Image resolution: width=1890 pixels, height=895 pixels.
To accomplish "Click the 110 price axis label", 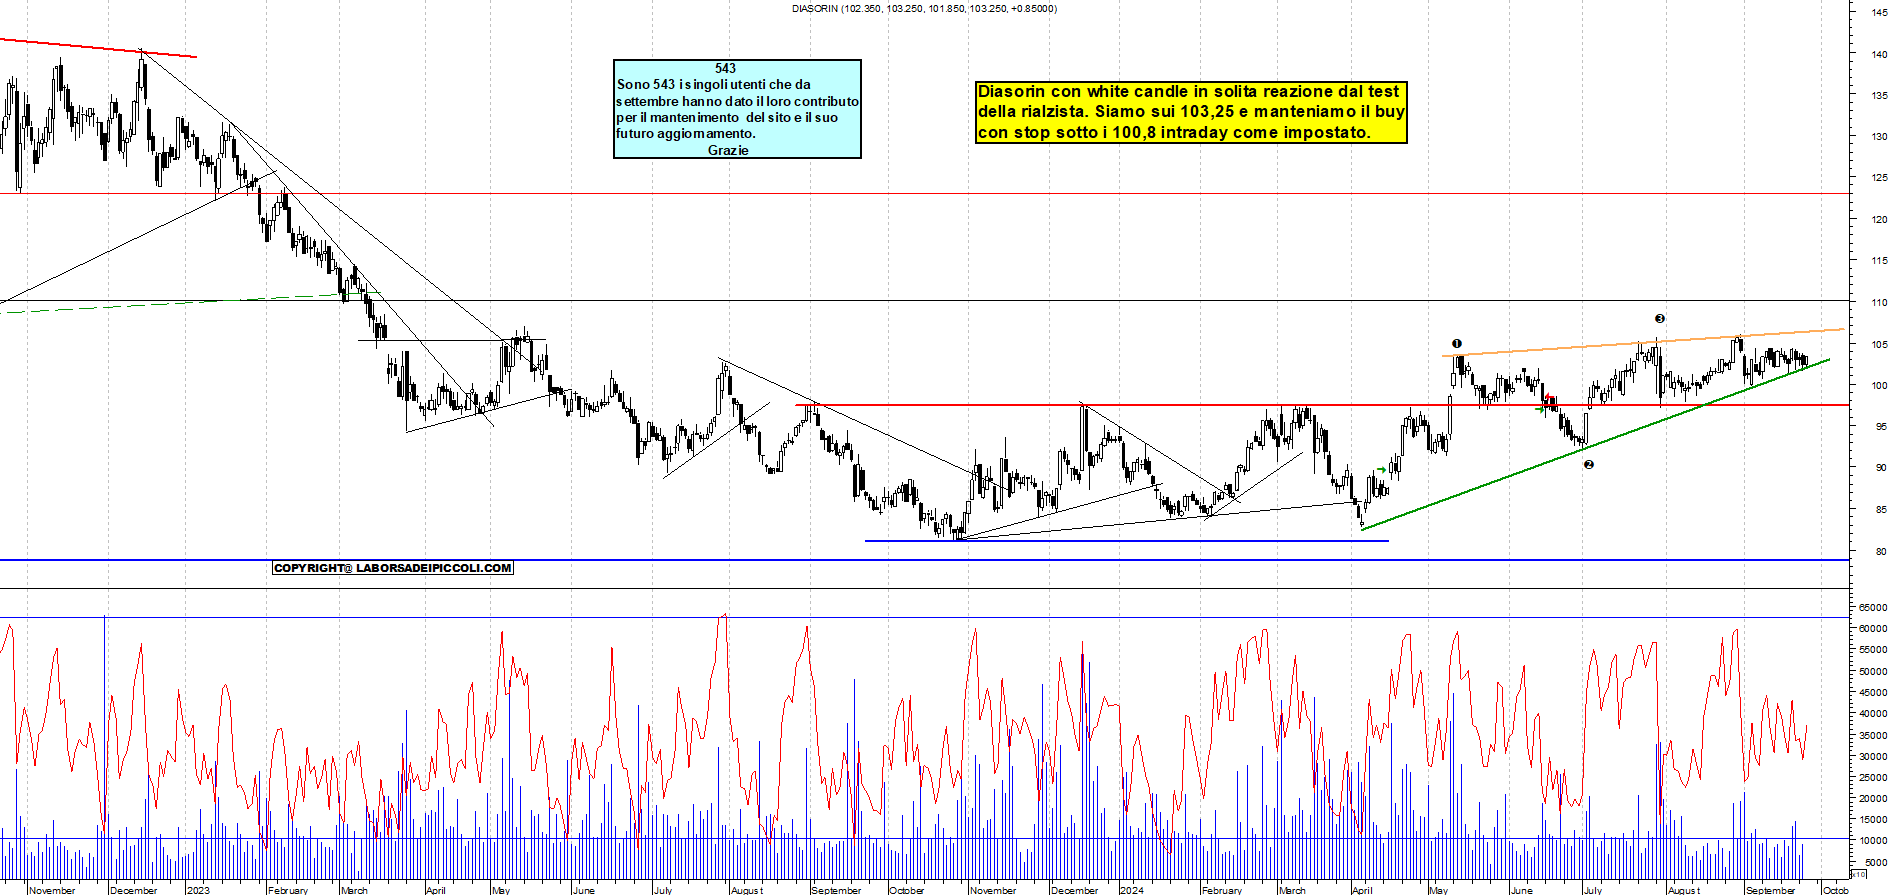I will click(1880, 302).
